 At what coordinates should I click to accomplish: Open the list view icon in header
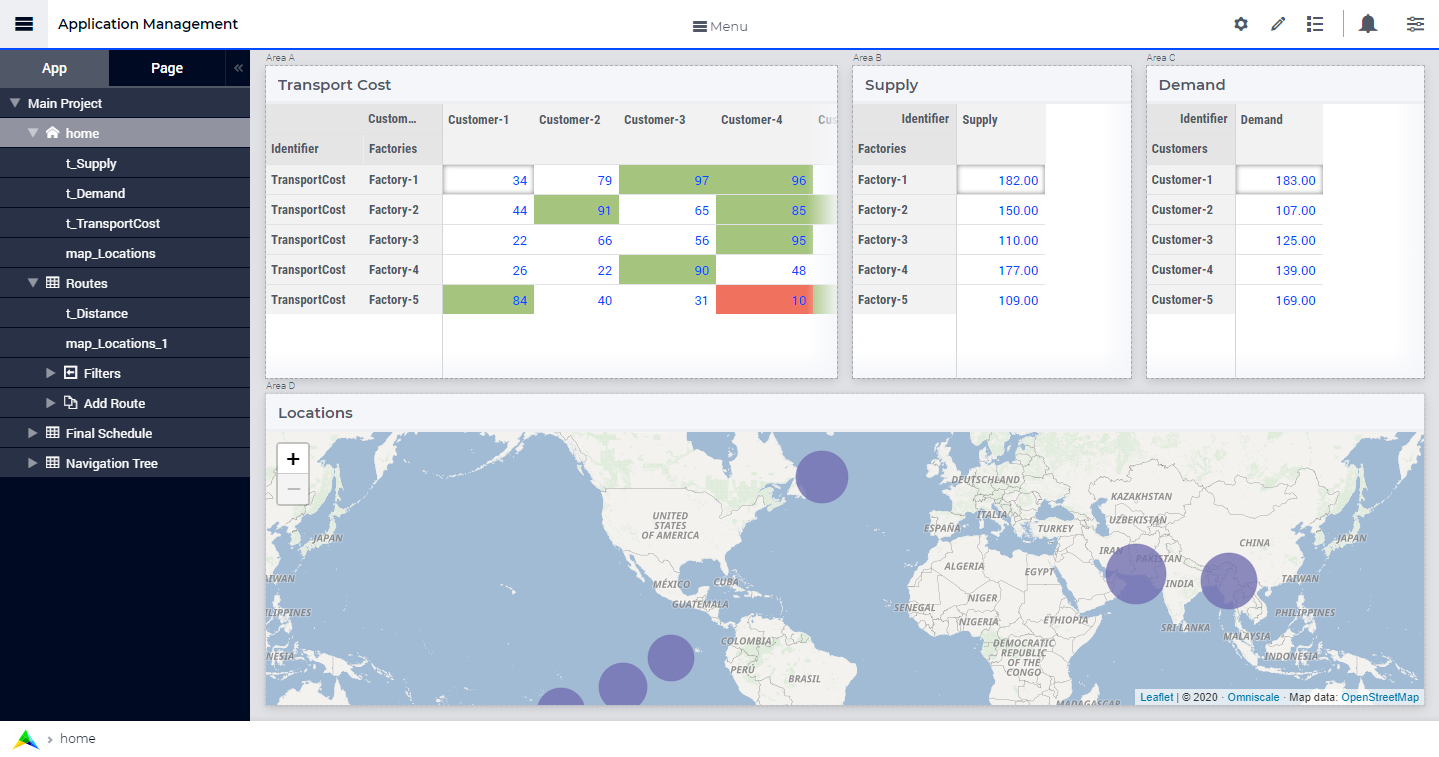(1315, 24)
